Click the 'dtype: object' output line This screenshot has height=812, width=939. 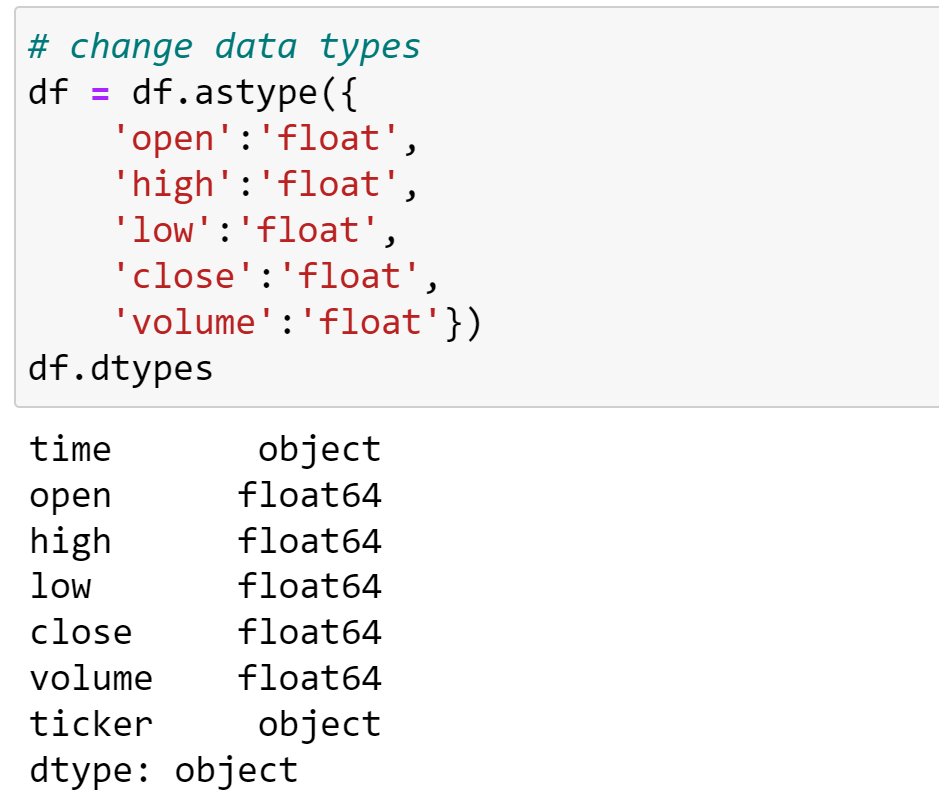click(x=163, y=771)
